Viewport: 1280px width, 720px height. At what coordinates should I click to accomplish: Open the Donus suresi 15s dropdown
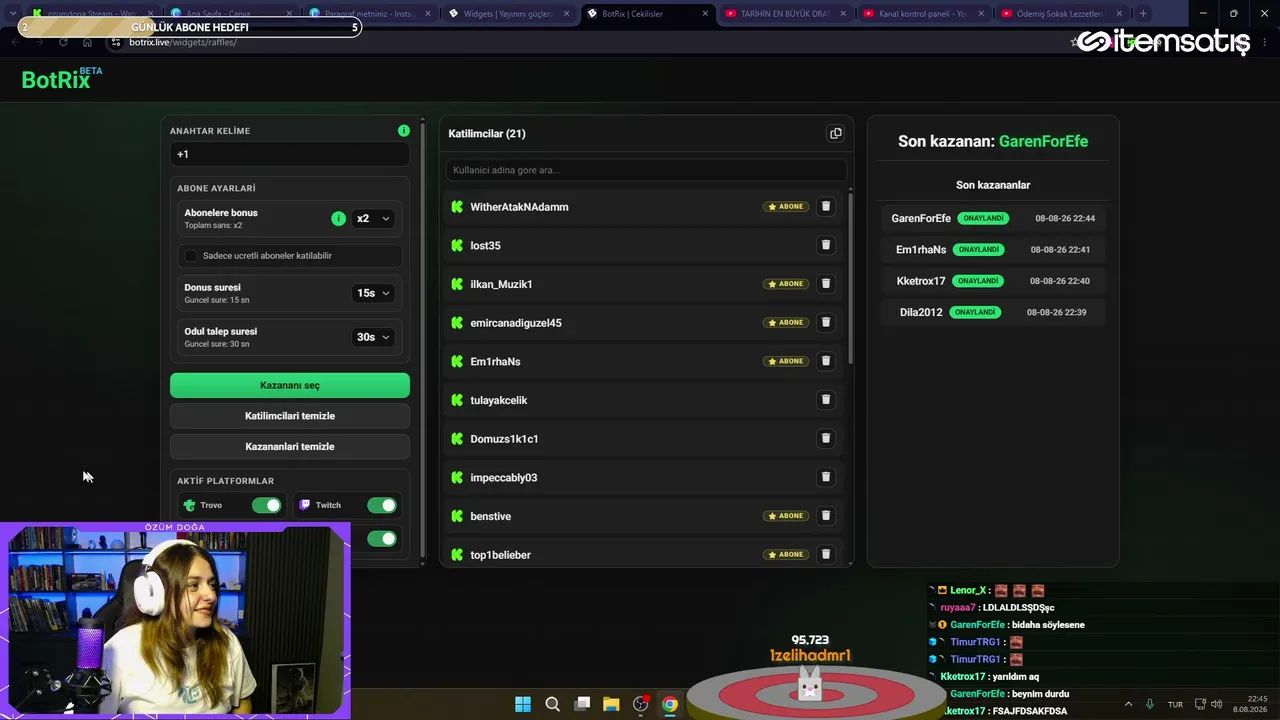[373, 293]
